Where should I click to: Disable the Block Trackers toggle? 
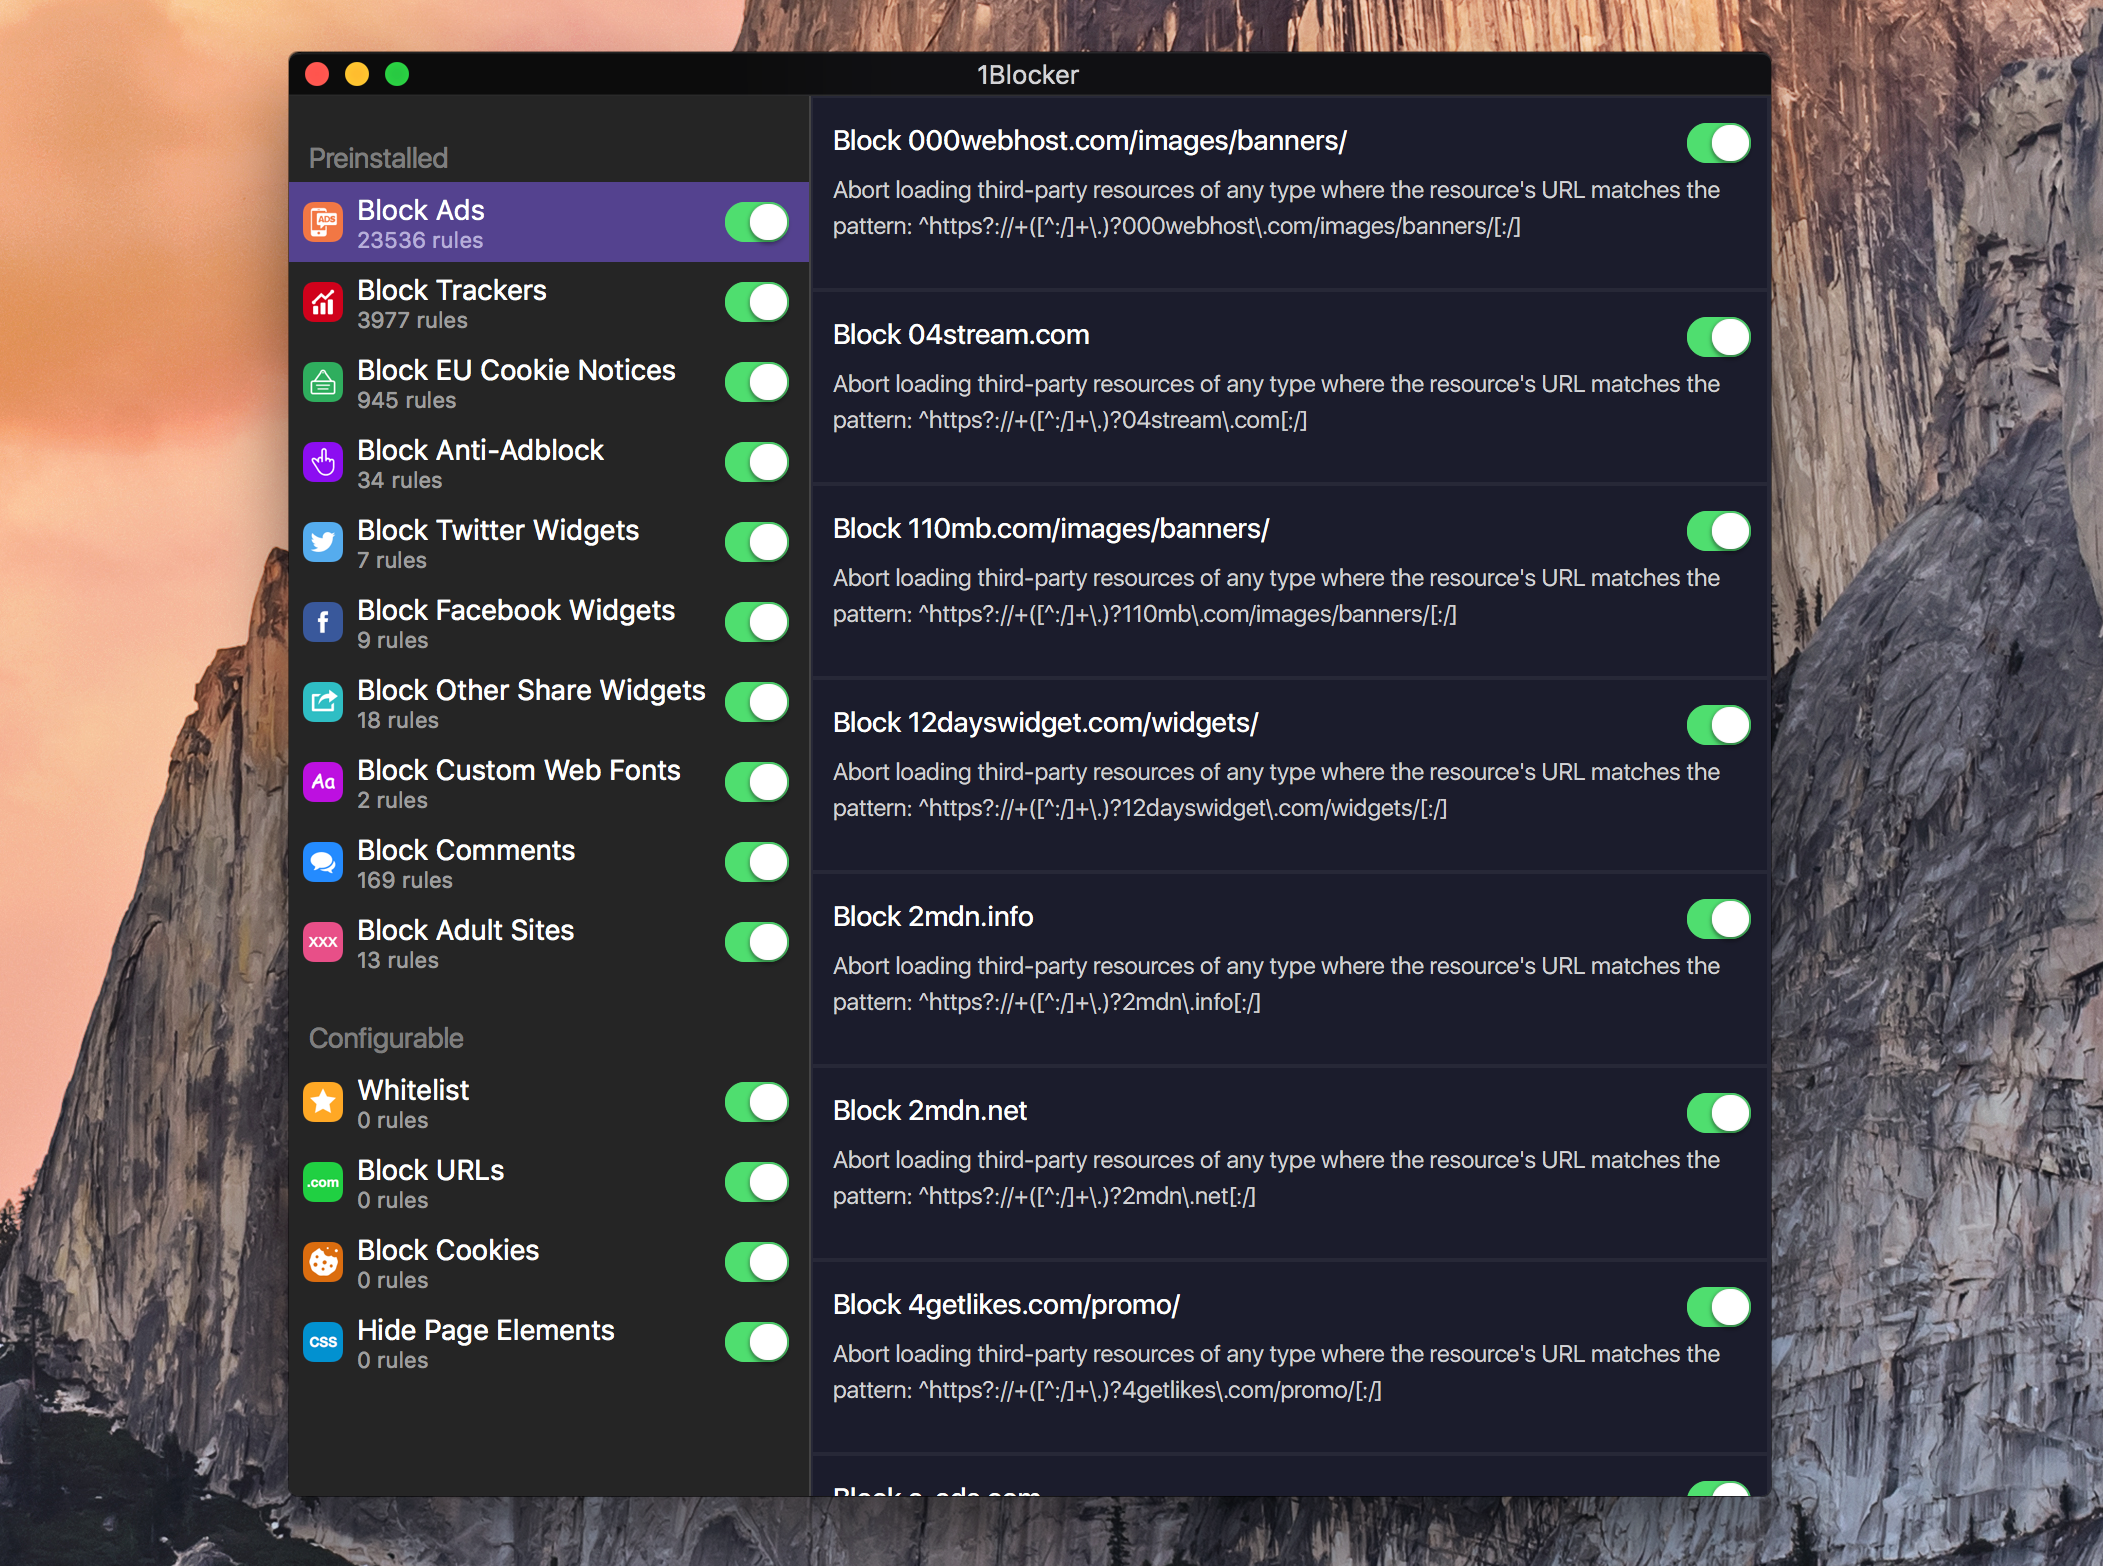click(757, 302)
